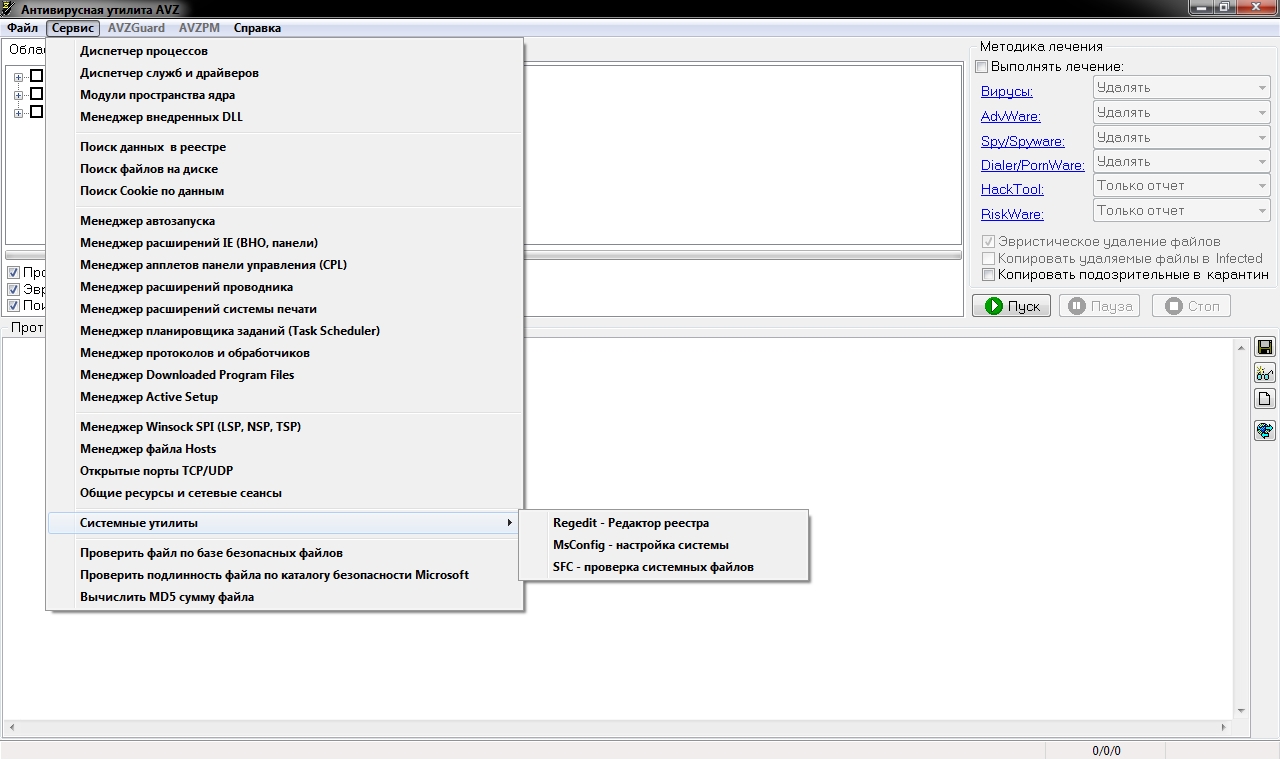Select "Модули пространства ядра"
The height and width of the screenshot is (760, 1280).
coord(285,95)
